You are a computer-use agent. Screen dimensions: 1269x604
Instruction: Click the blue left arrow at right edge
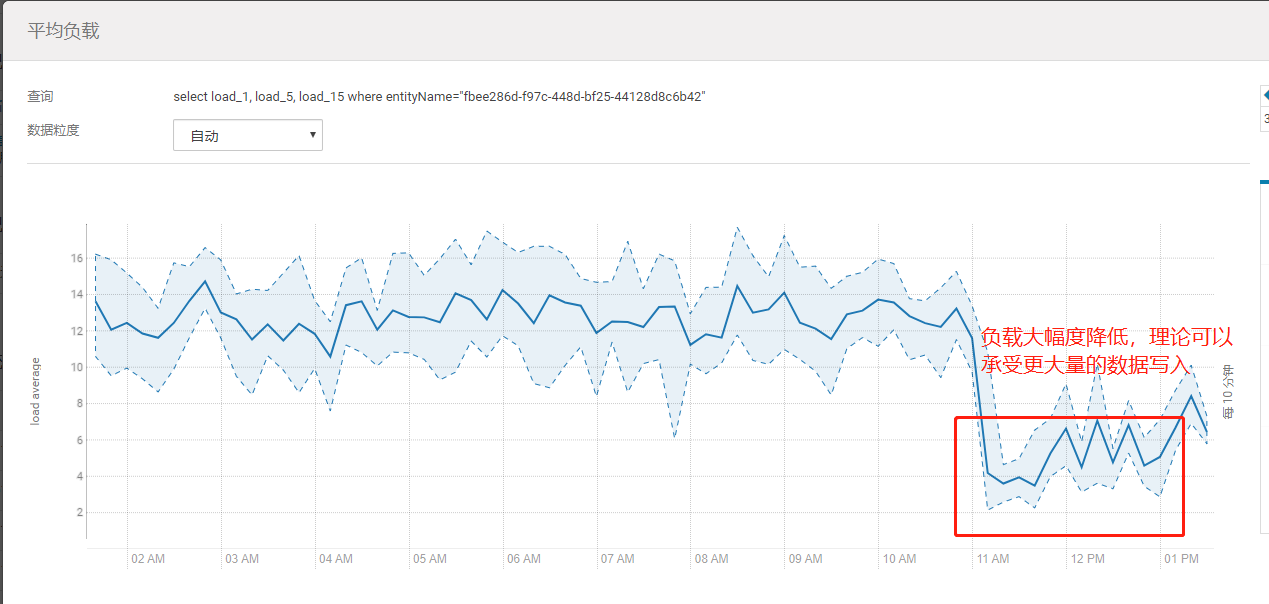coord(1263,95)
